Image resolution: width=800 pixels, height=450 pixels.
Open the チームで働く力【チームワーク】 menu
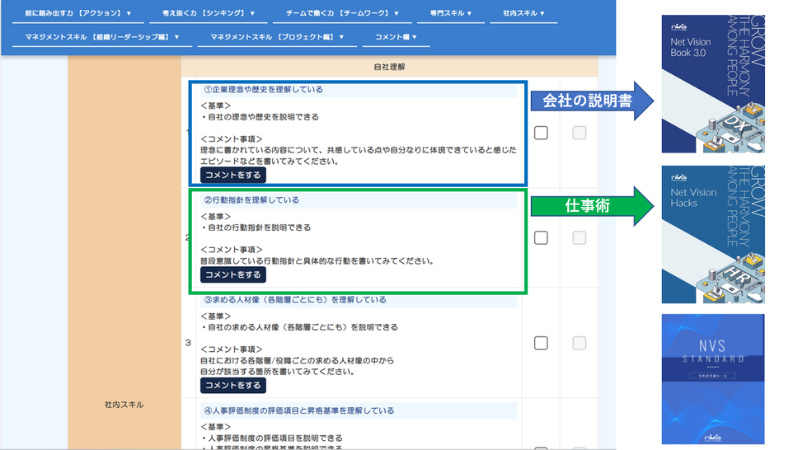pyautogui.click(x=342, y=13)
